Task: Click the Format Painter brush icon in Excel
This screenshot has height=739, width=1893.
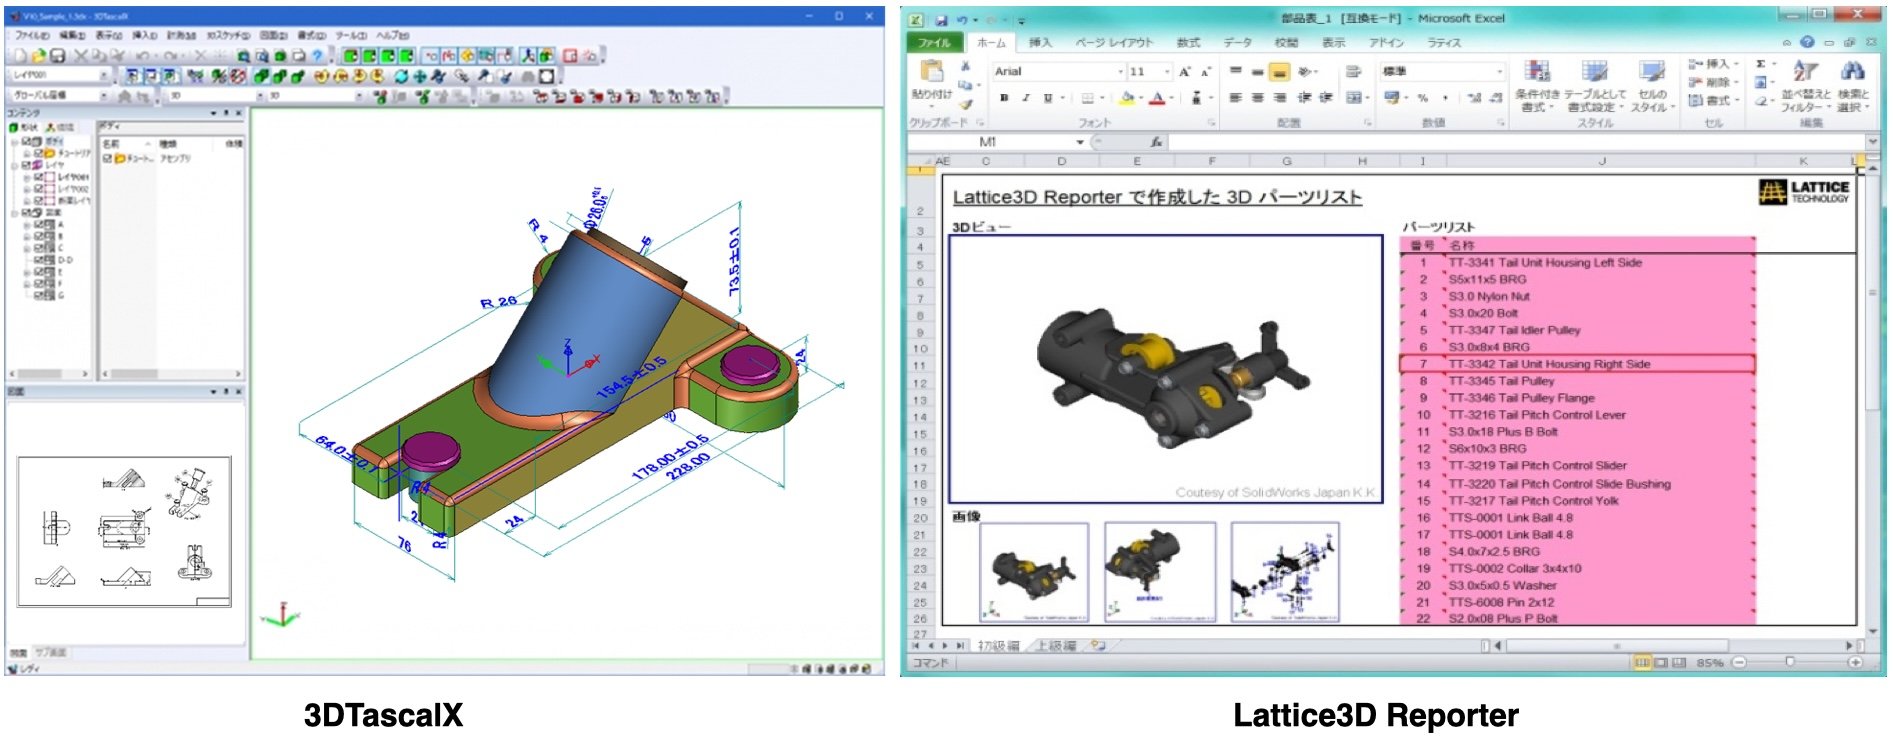Action: click(965, 103)
